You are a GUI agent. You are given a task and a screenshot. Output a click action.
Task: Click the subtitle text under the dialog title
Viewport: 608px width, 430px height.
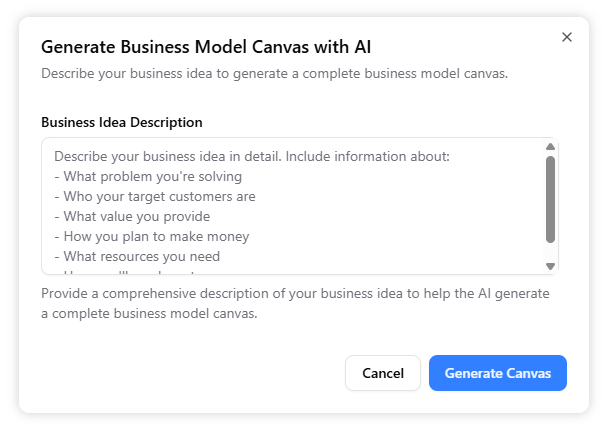(x=274, y=73)
